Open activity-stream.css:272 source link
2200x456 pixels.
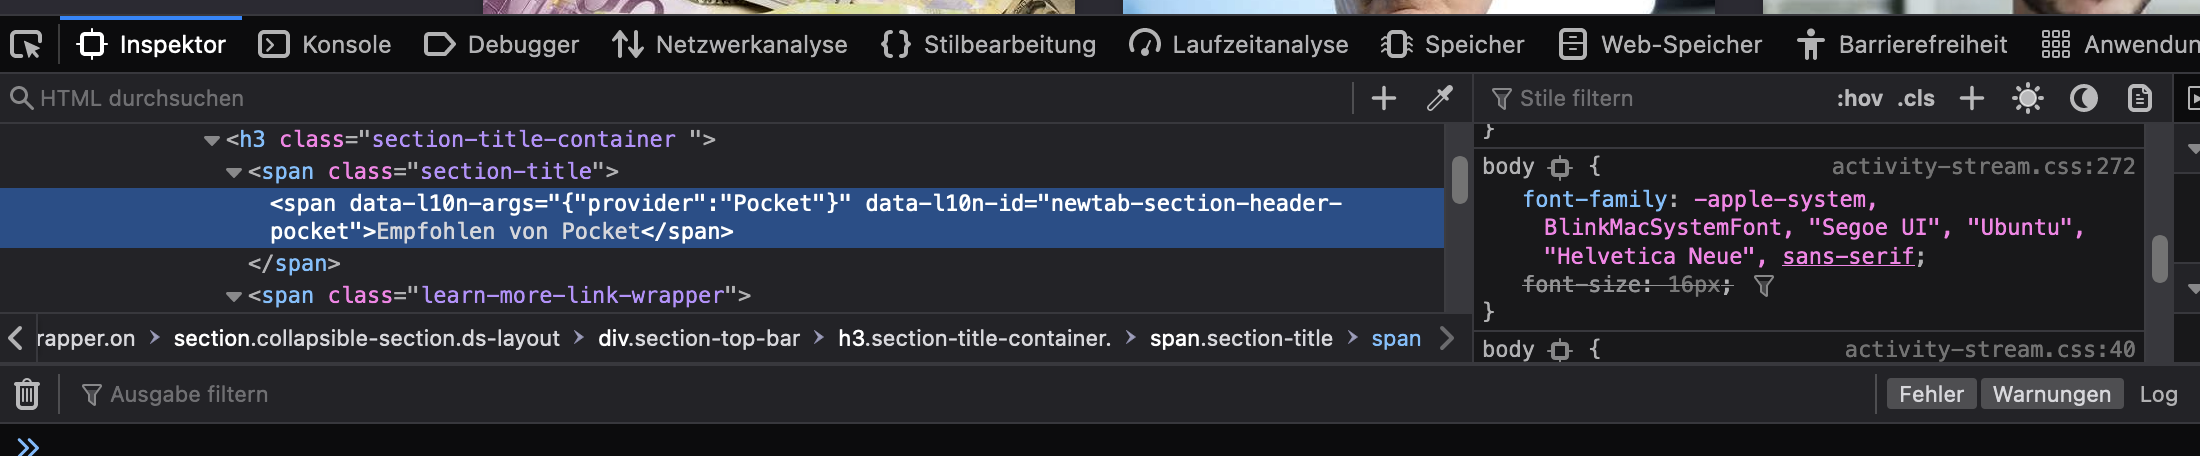click(x=1983, y=166)
